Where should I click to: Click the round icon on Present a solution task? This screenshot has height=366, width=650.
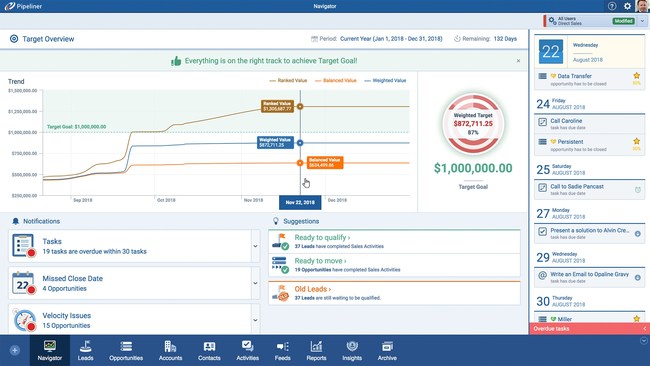click(x=638, y=234)
